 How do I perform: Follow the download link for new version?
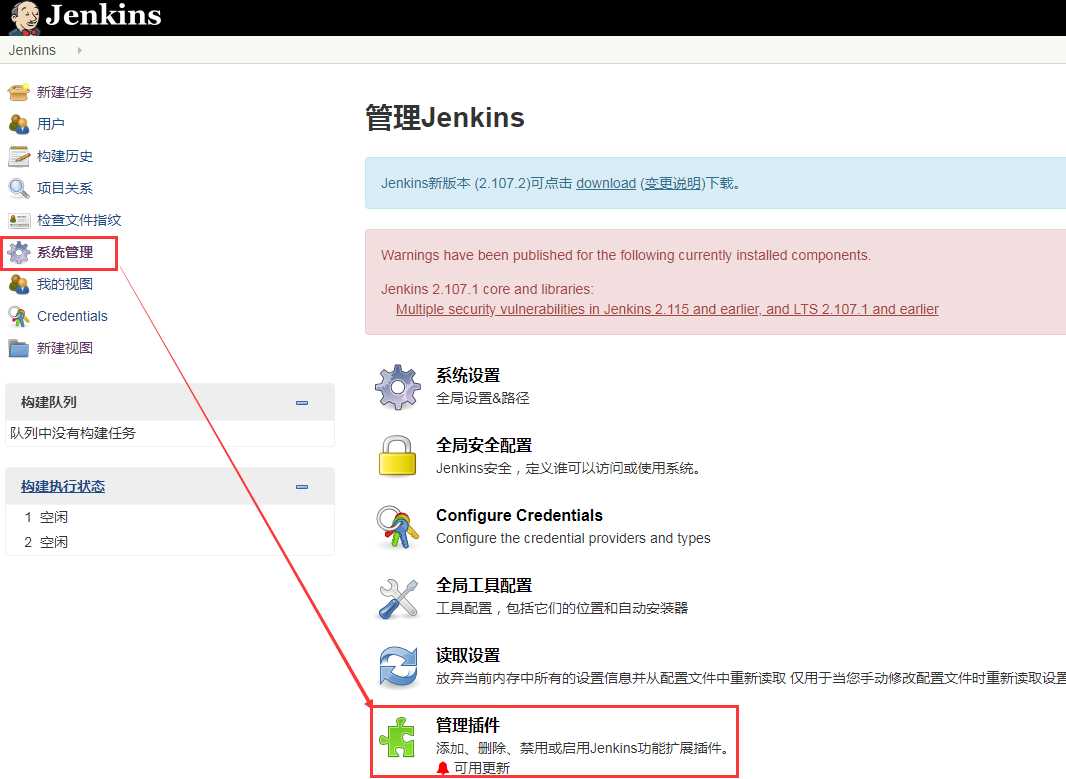point(606,184)
